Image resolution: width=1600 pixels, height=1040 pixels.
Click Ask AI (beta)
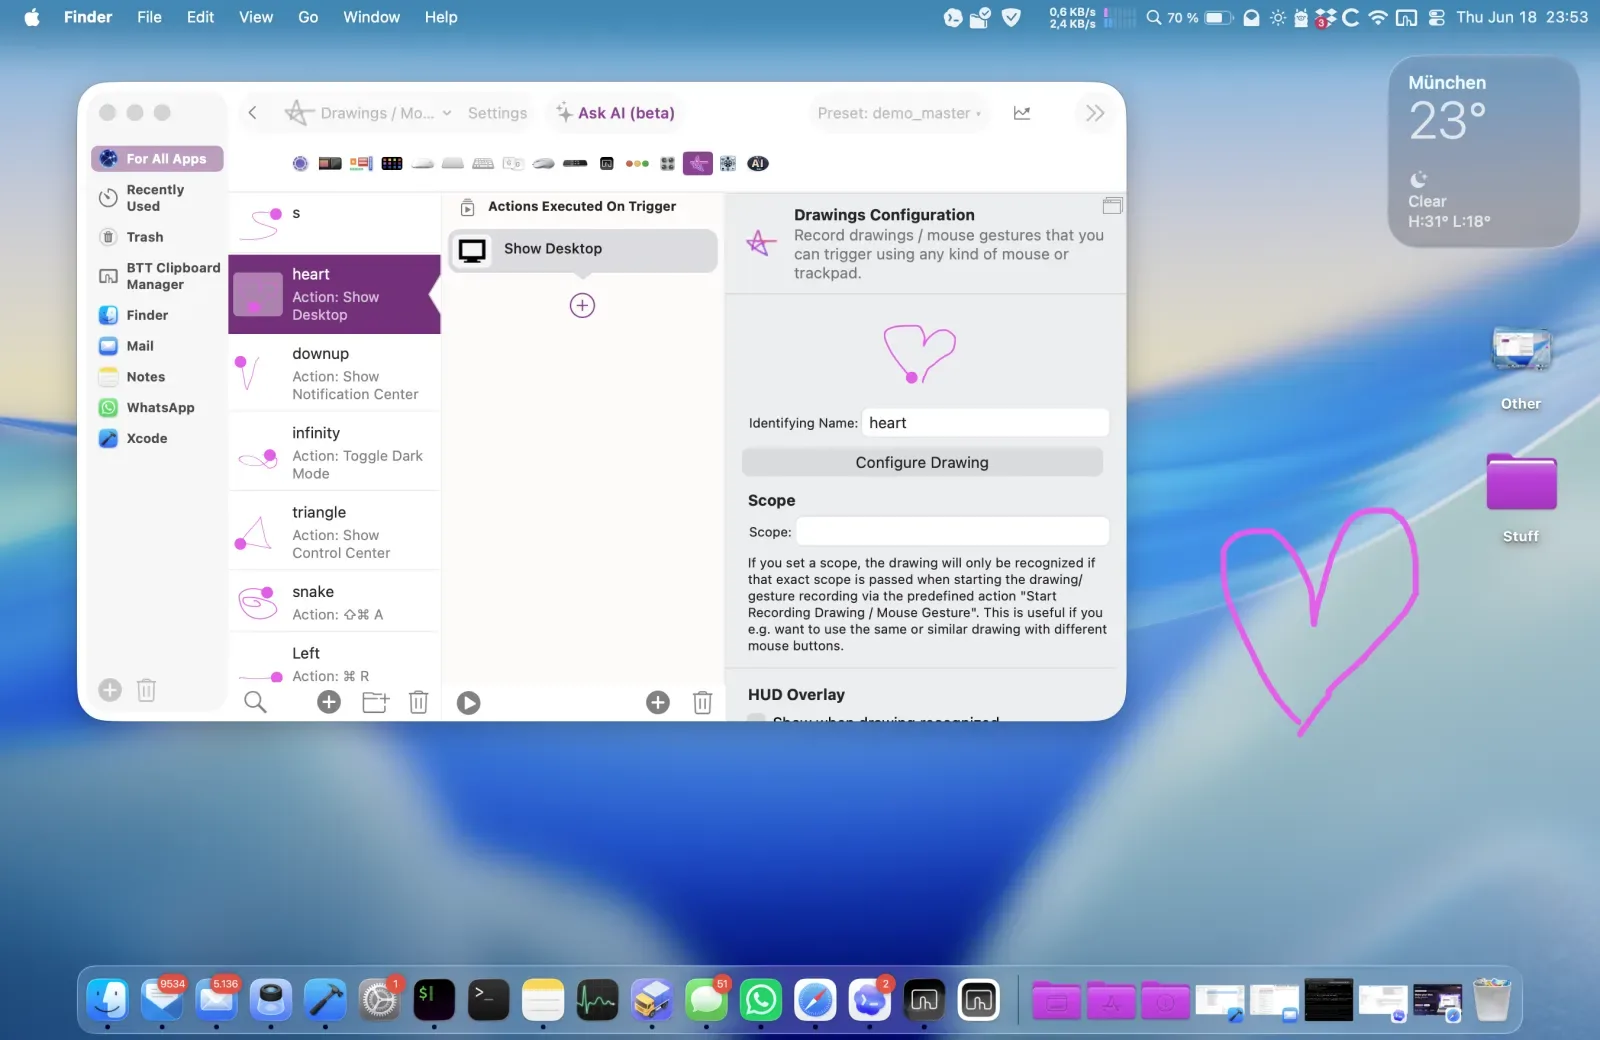click(616, 113)
